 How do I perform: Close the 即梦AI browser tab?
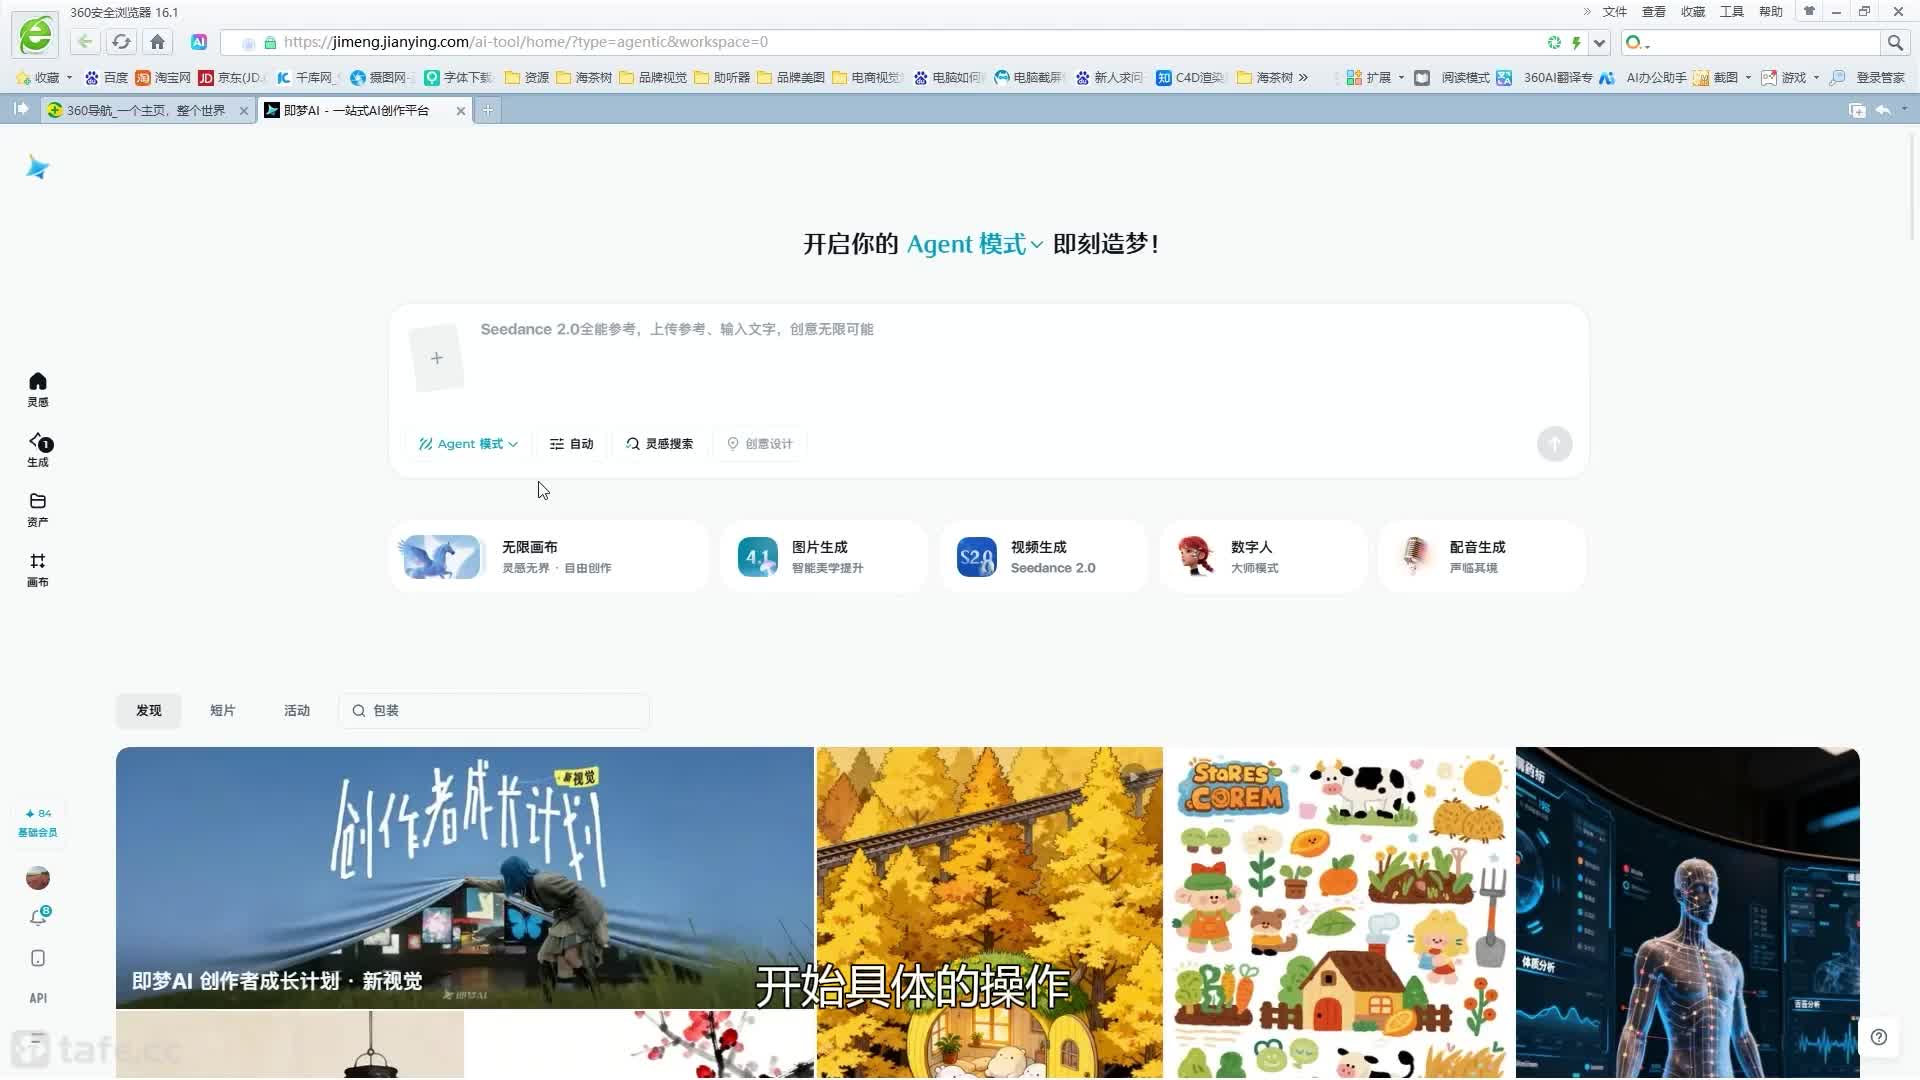tap(461, 111)
